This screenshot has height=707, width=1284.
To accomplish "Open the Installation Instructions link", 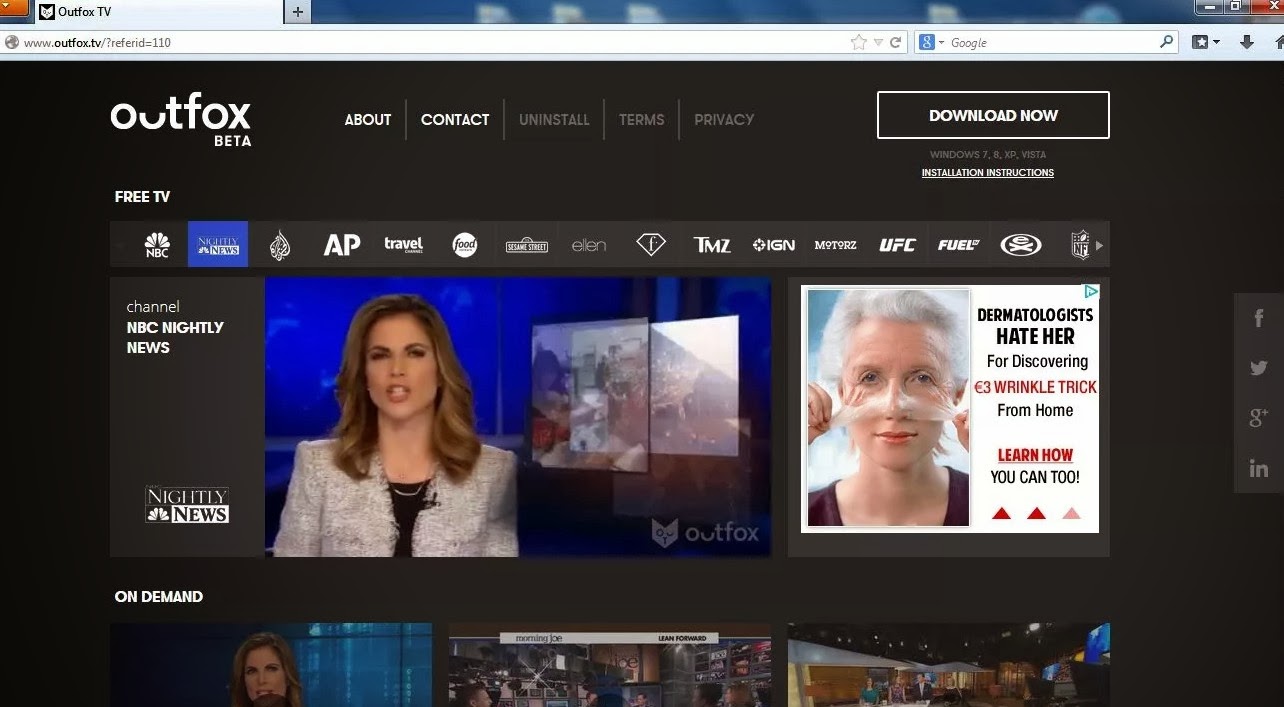I will 988,173.
